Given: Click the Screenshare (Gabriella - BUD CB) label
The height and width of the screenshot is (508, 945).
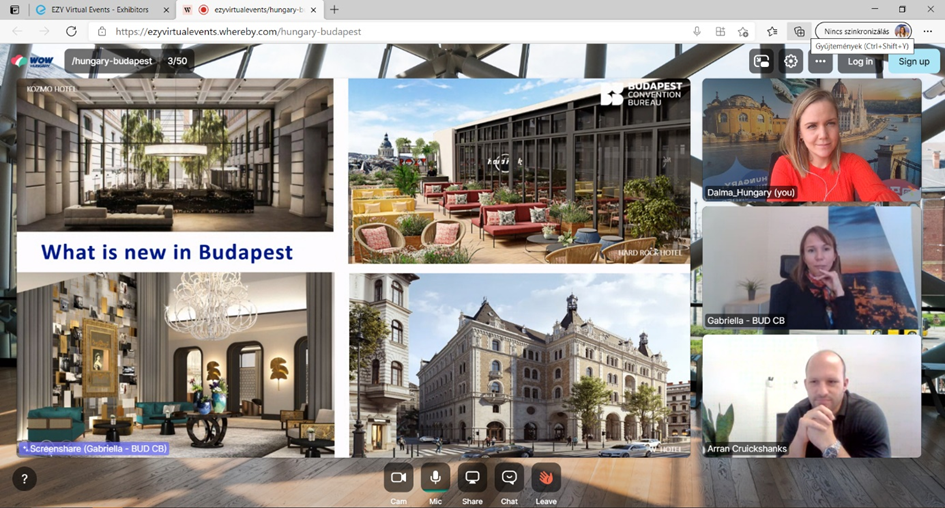Looking at the screenshot, I should 94,448.
